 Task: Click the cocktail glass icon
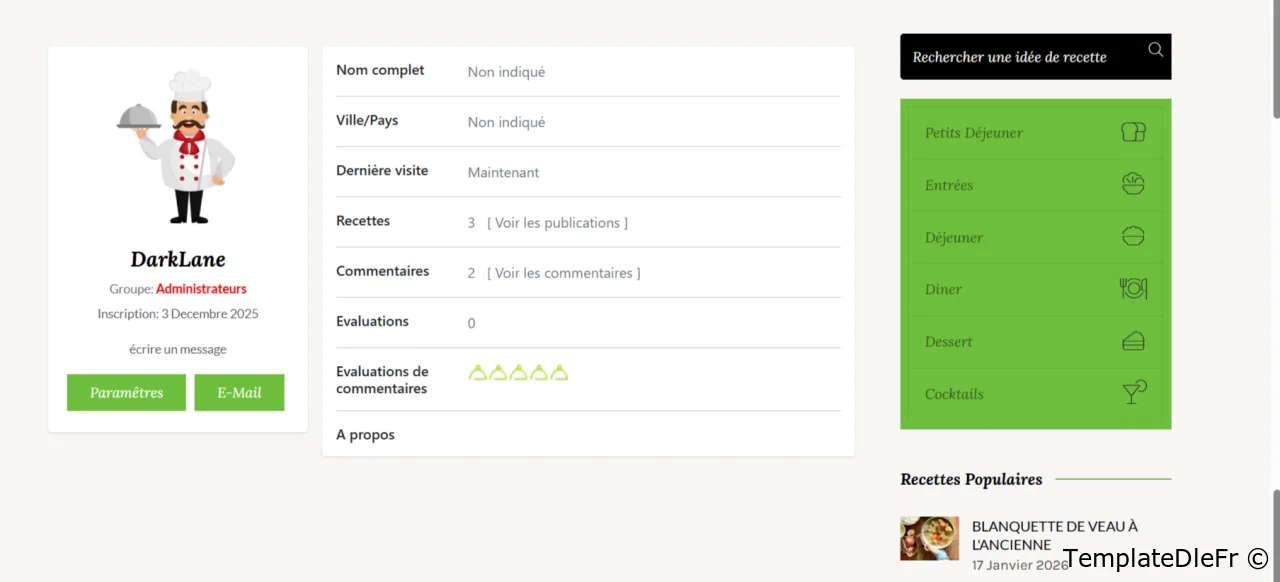pos(1132,393)
